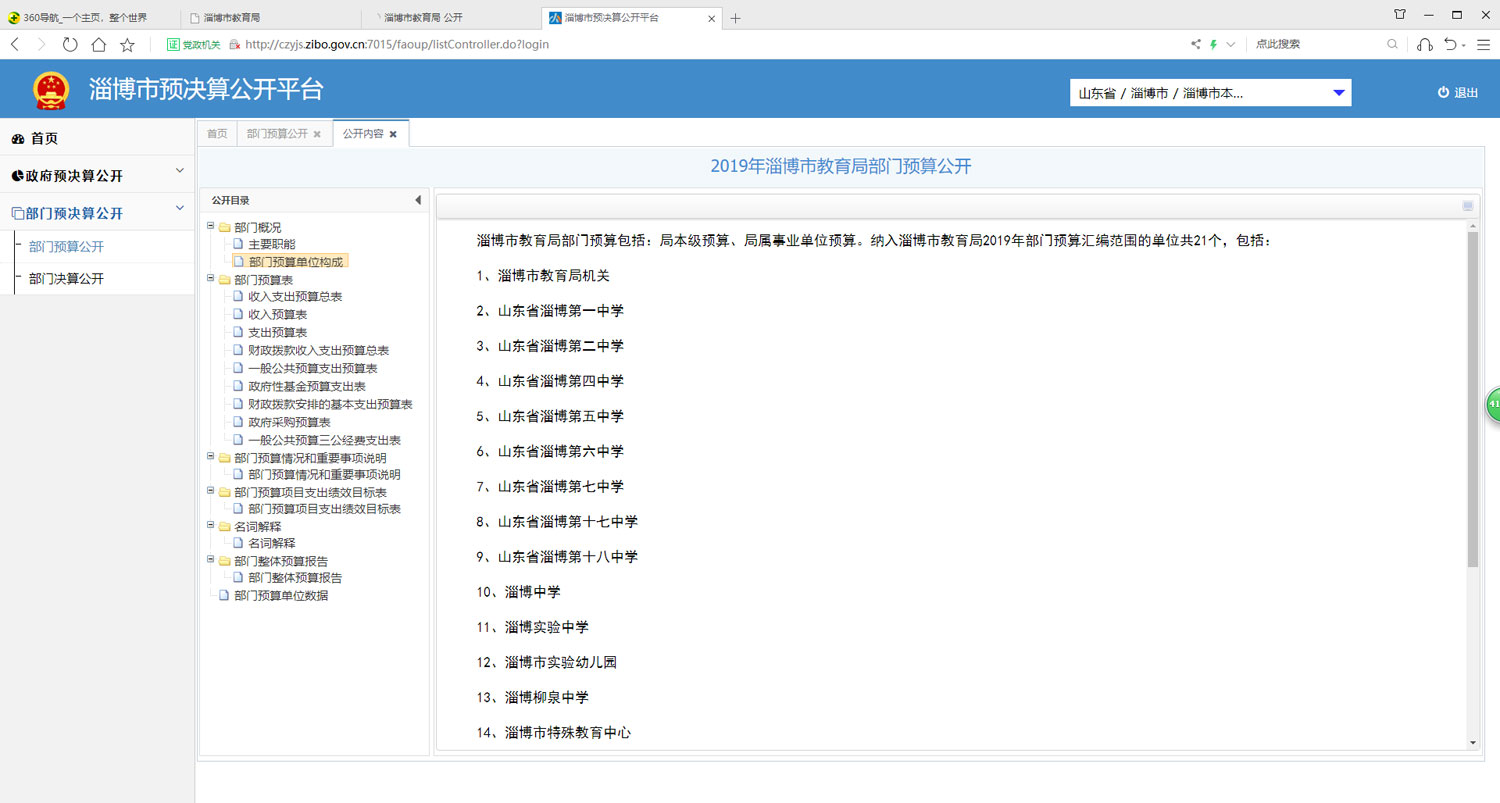Click the hamburger menu icon in browser
This screenshot has height=803, width=1500.
(x=1485, y=44)
